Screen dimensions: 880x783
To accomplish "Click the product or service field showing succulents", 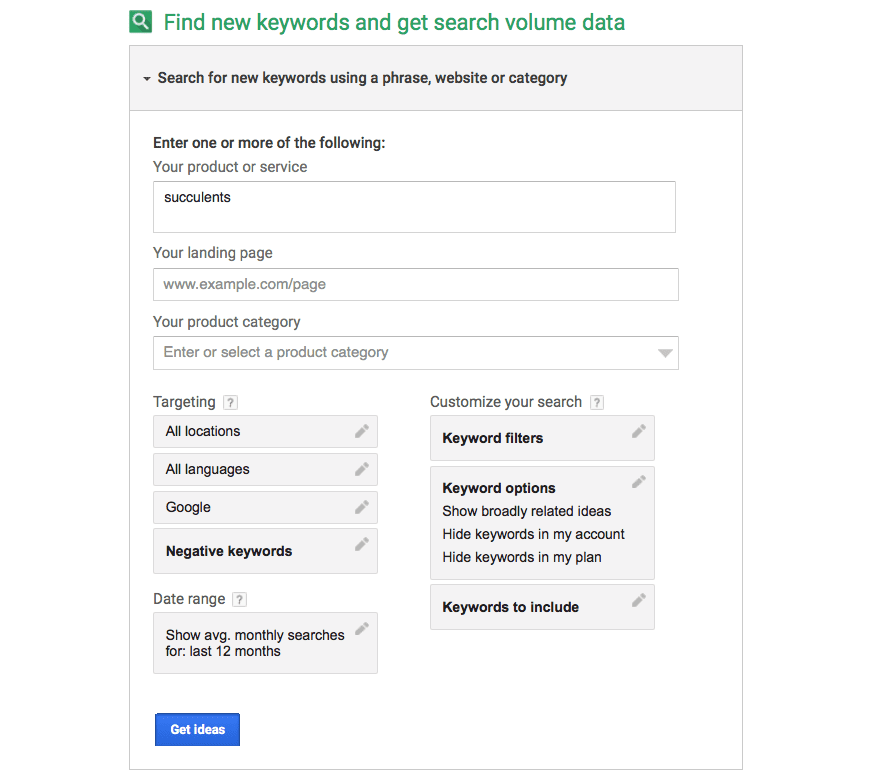I will click(x=415, y=207).
